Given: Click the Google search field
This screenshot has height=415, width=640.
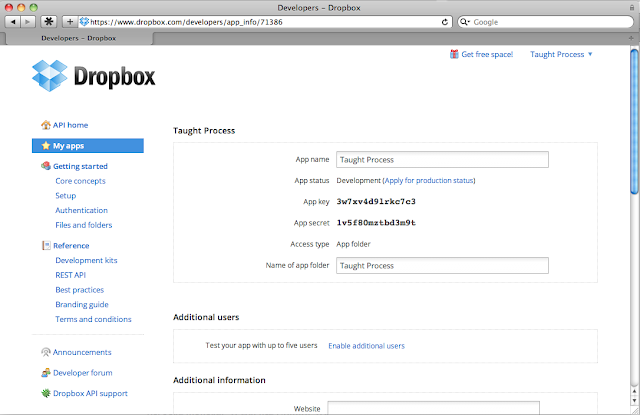Looking at the screenshot, I should (x=545, y=22).
